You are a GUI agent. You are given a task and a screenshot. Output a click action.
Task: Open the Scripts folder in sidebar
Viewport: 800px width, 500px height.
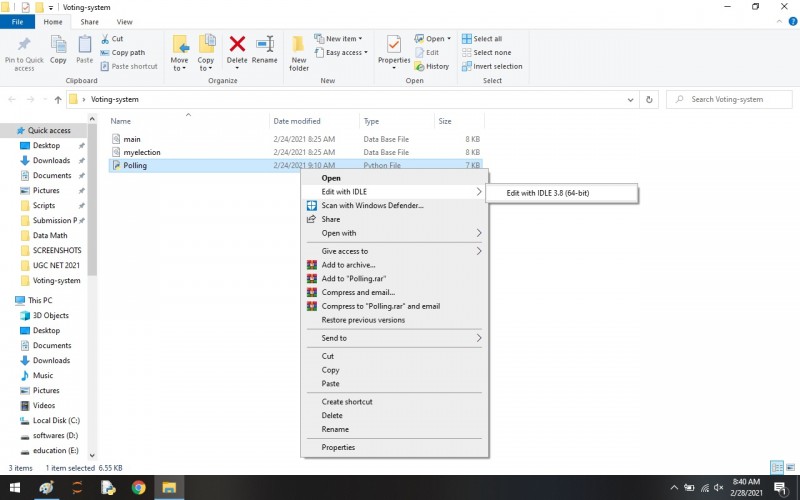(44, 205)
